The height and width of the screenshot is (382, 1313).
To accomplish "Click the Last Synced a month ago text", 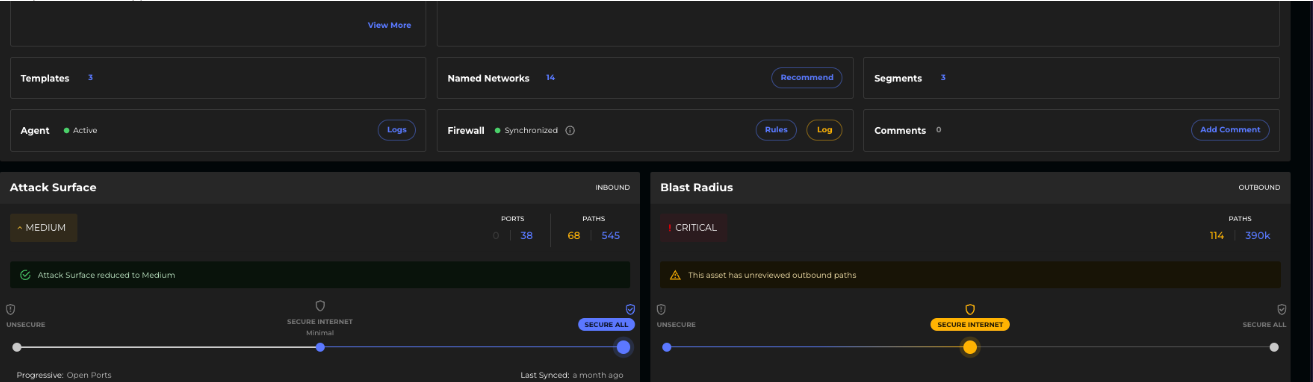I will point(572,375).
